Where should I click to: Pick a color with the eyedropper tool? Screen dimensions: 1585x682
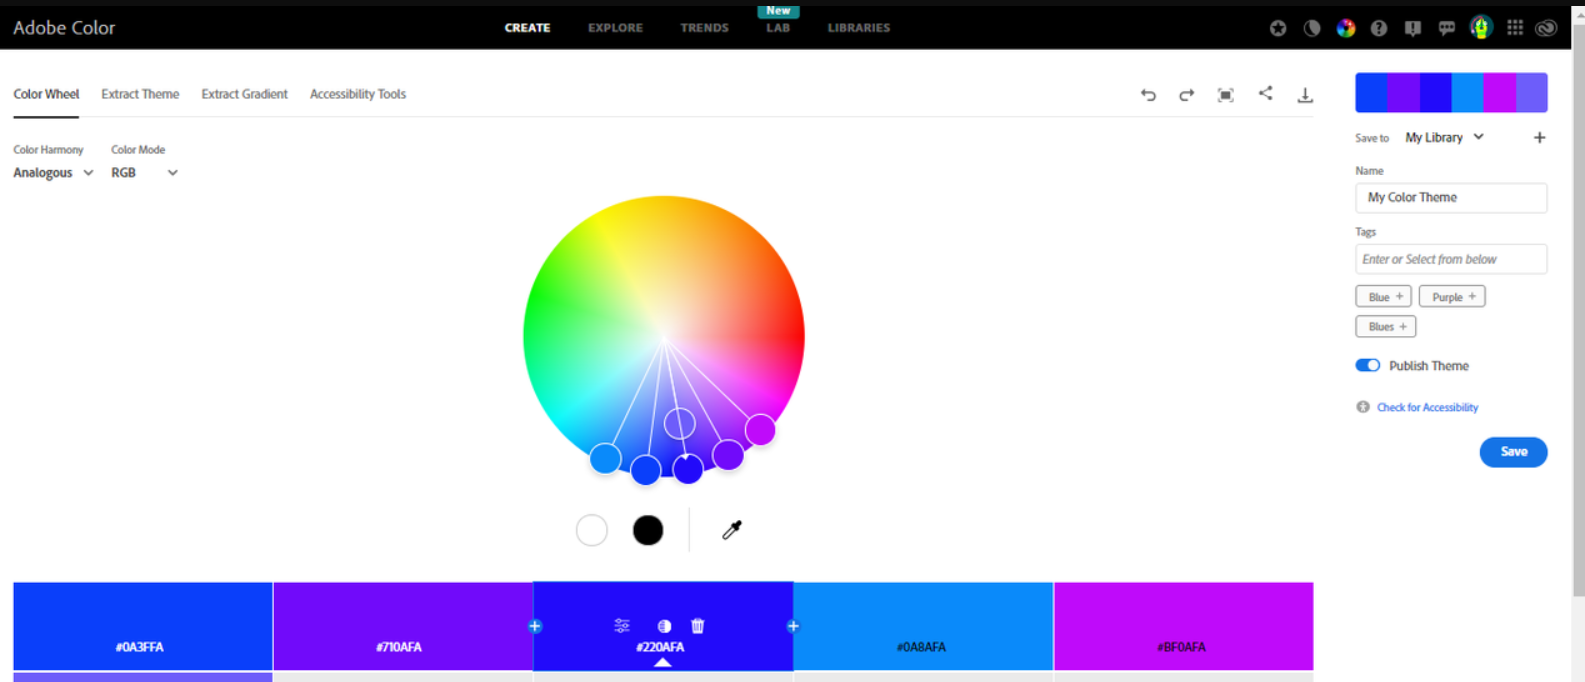[x=732, y=530]
